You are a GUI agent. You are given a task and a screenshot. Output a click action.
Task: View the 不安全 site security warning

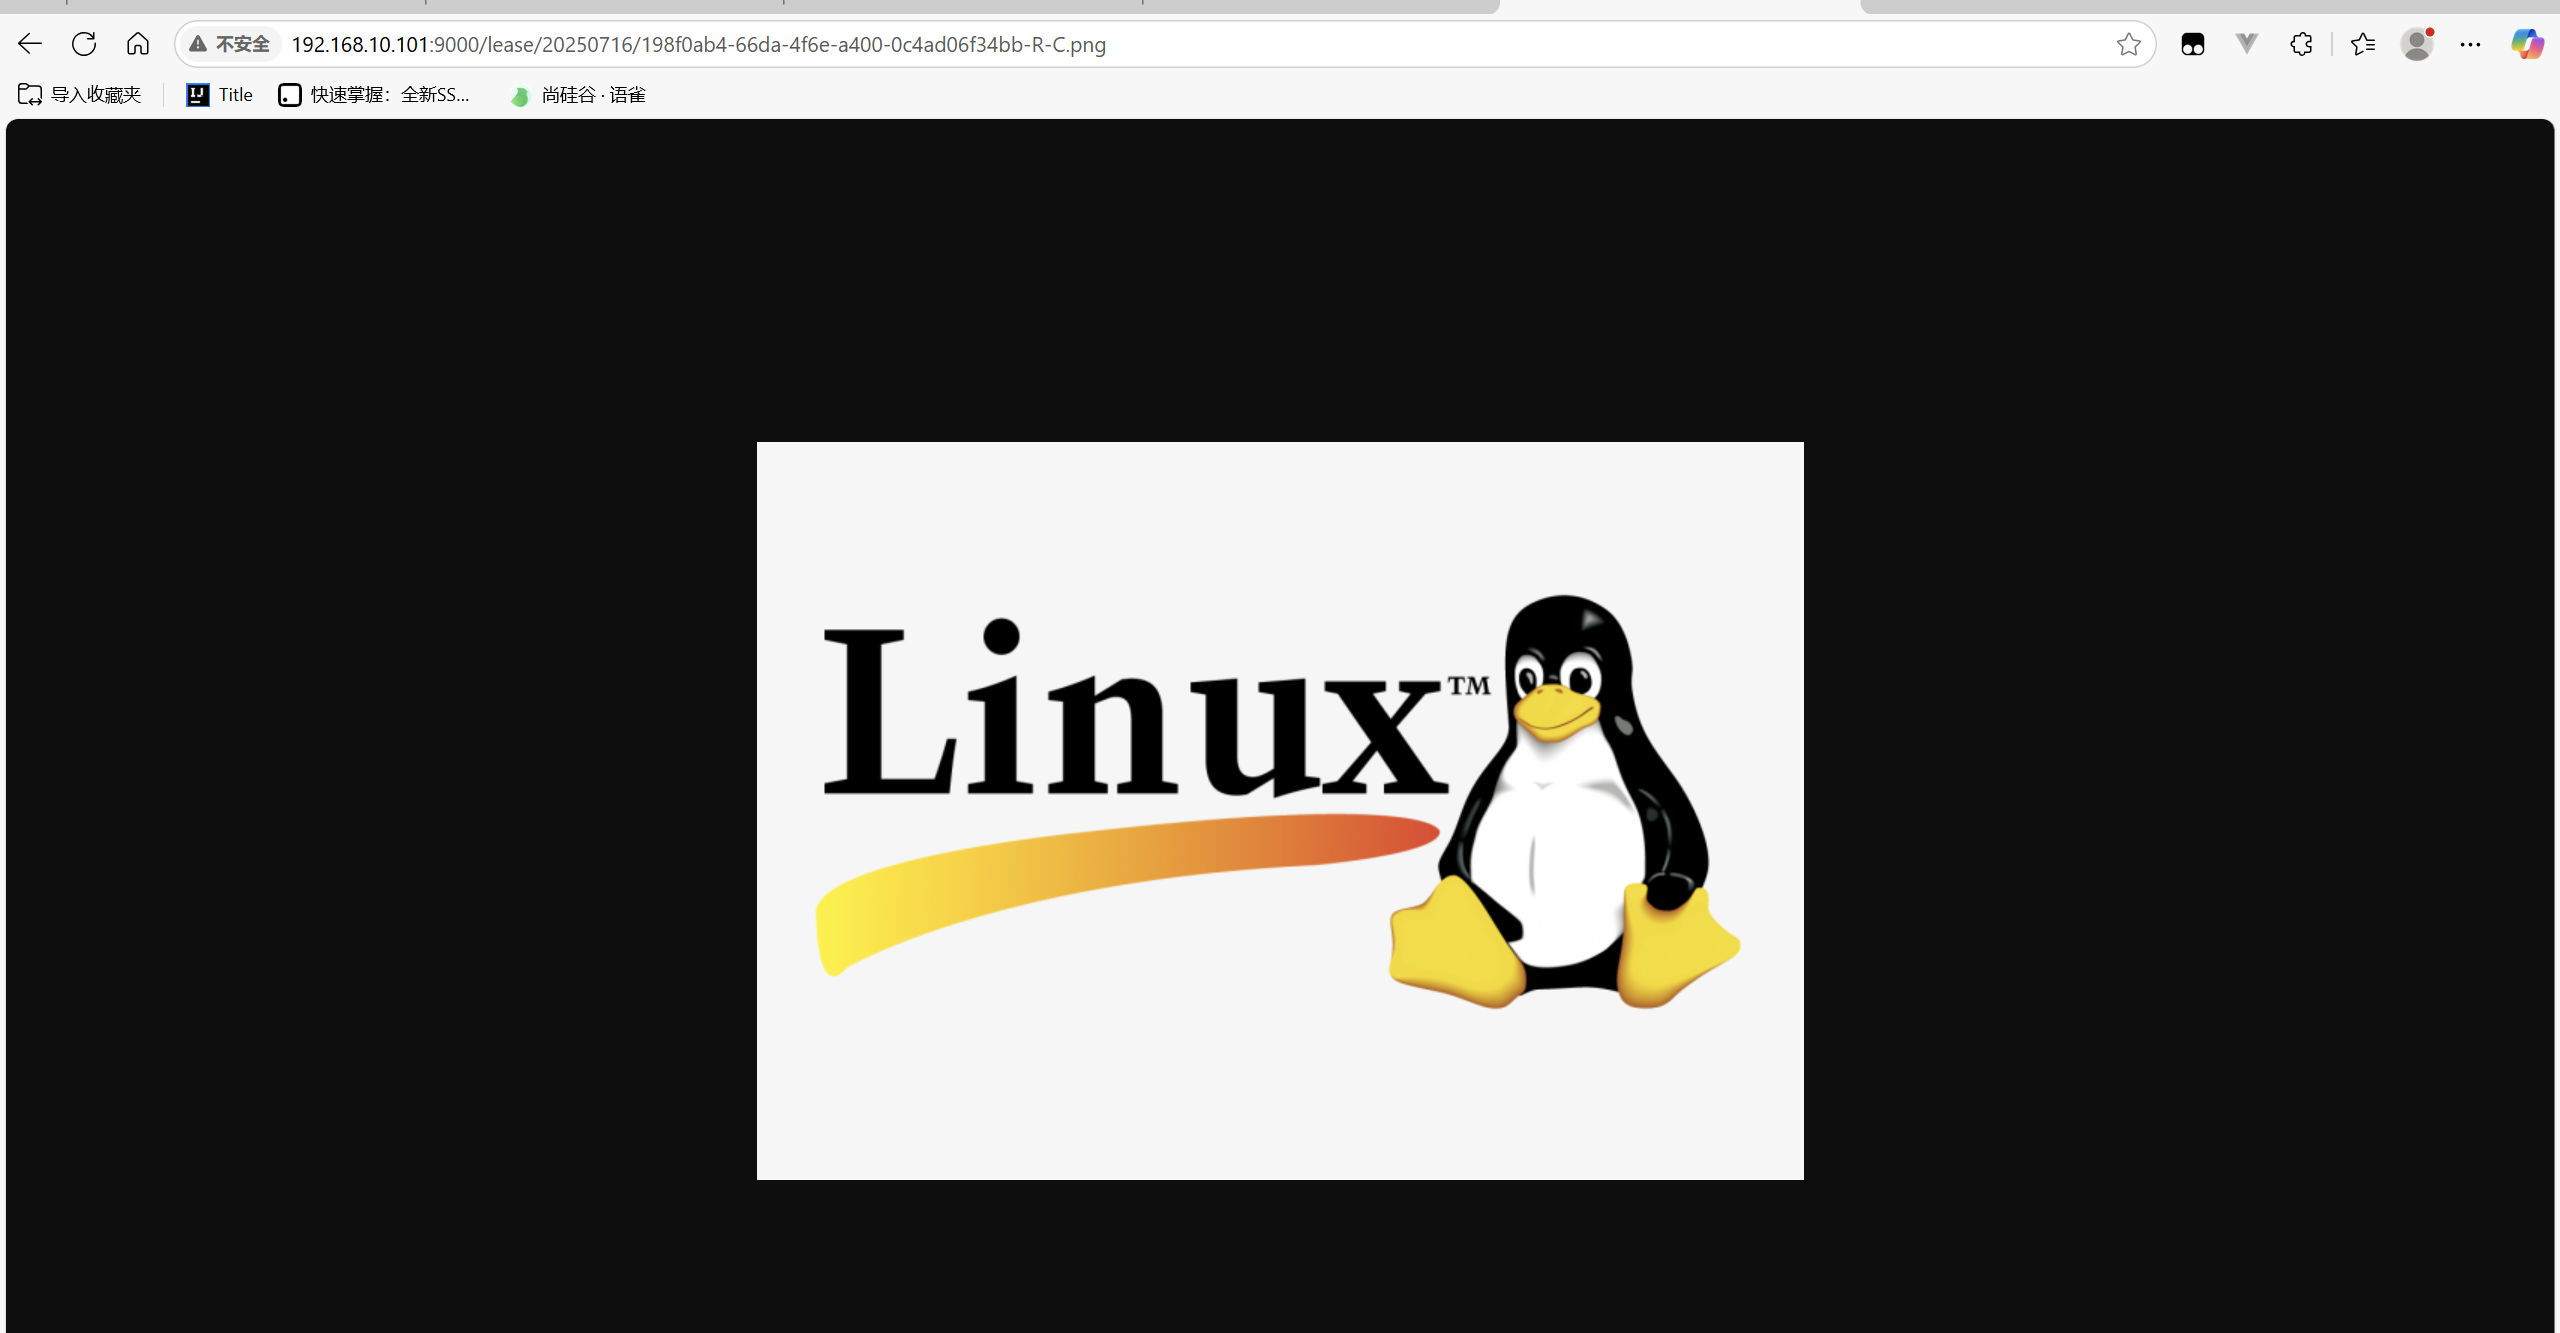click(x=230, y=44)
